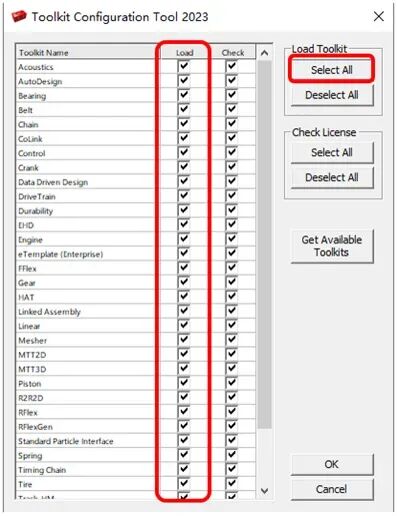Click the CoLink toolkit name

tap(30, 139)
